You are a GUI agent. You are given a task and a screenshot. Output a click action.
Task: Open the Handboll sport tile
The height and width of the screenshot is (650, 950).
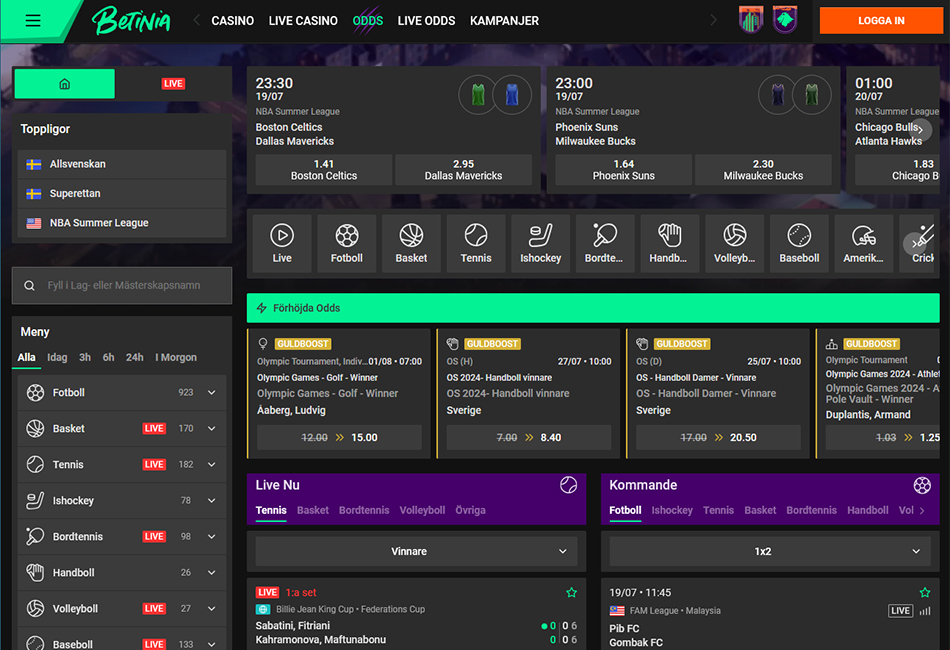pyautogui.click(x=669, y=244)
